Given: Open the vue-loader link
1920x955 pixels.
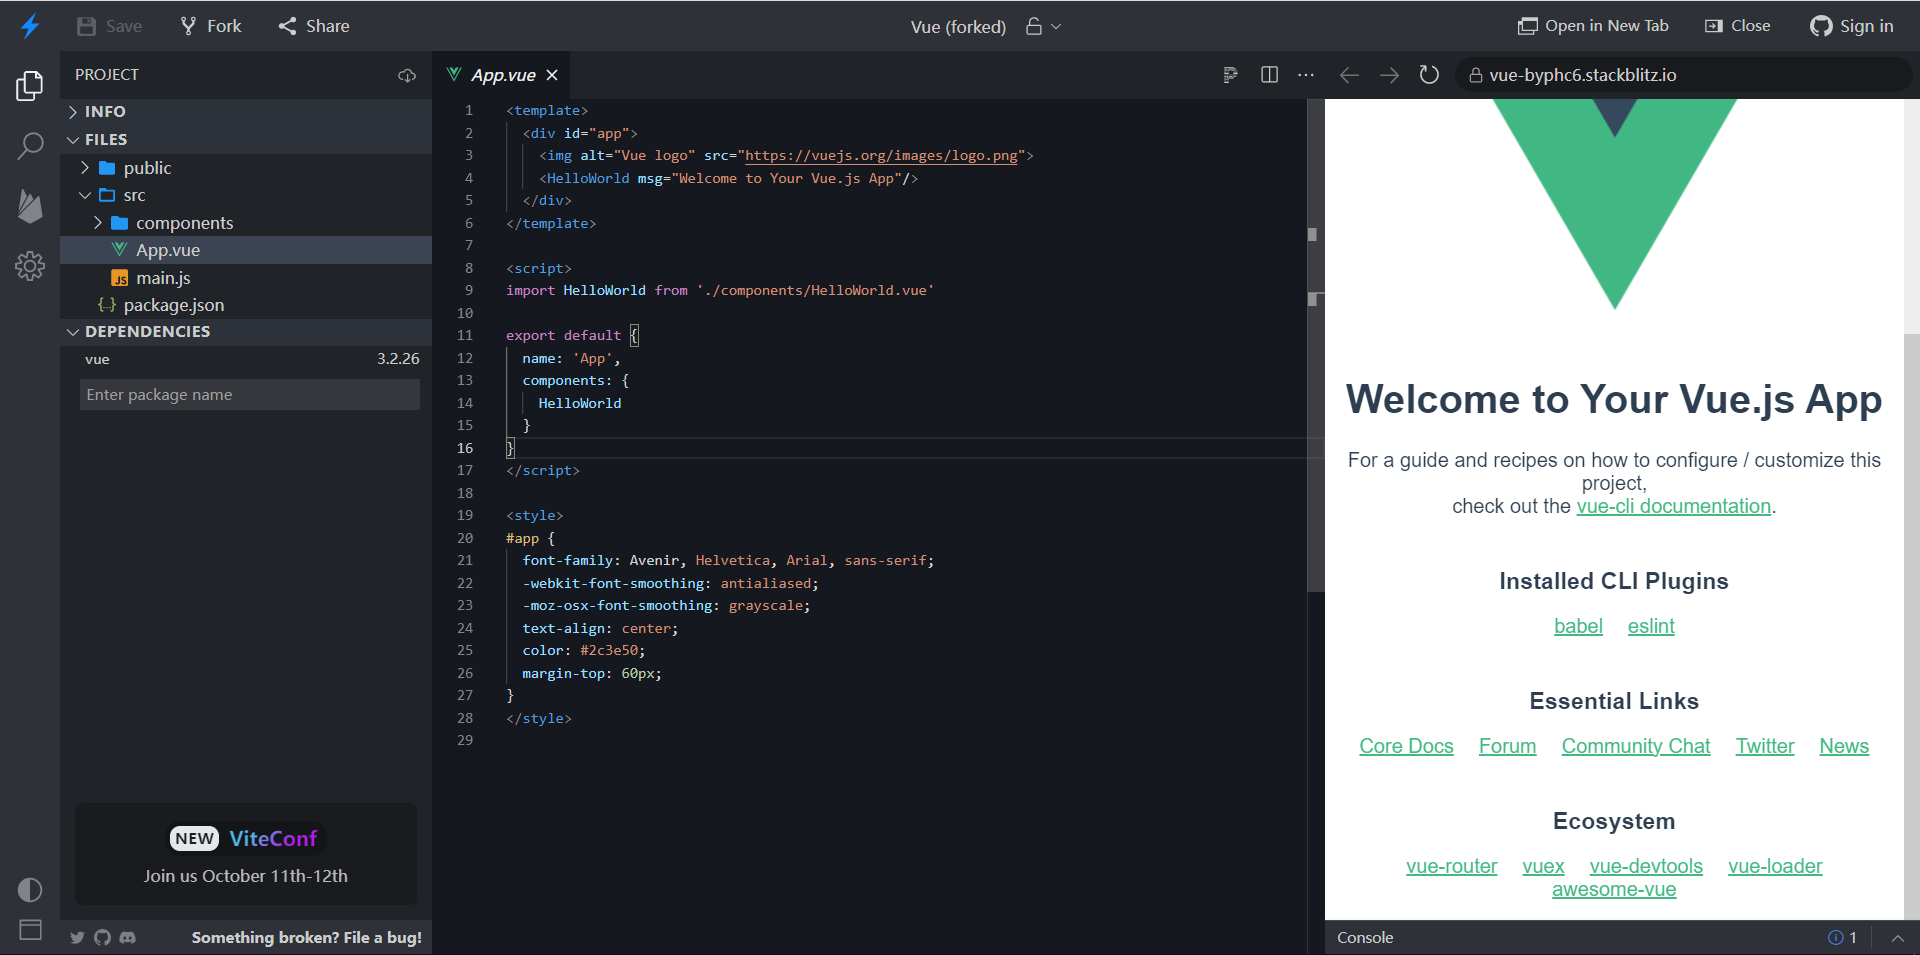Looking at the screenshot, I should 1775,866.
